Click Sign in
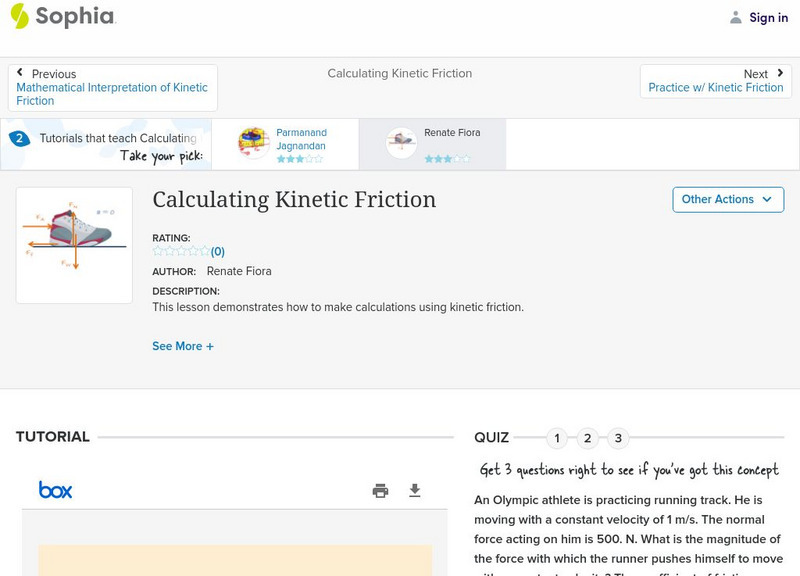The height and width of the screenshot is (576, 800). [767, 17]
